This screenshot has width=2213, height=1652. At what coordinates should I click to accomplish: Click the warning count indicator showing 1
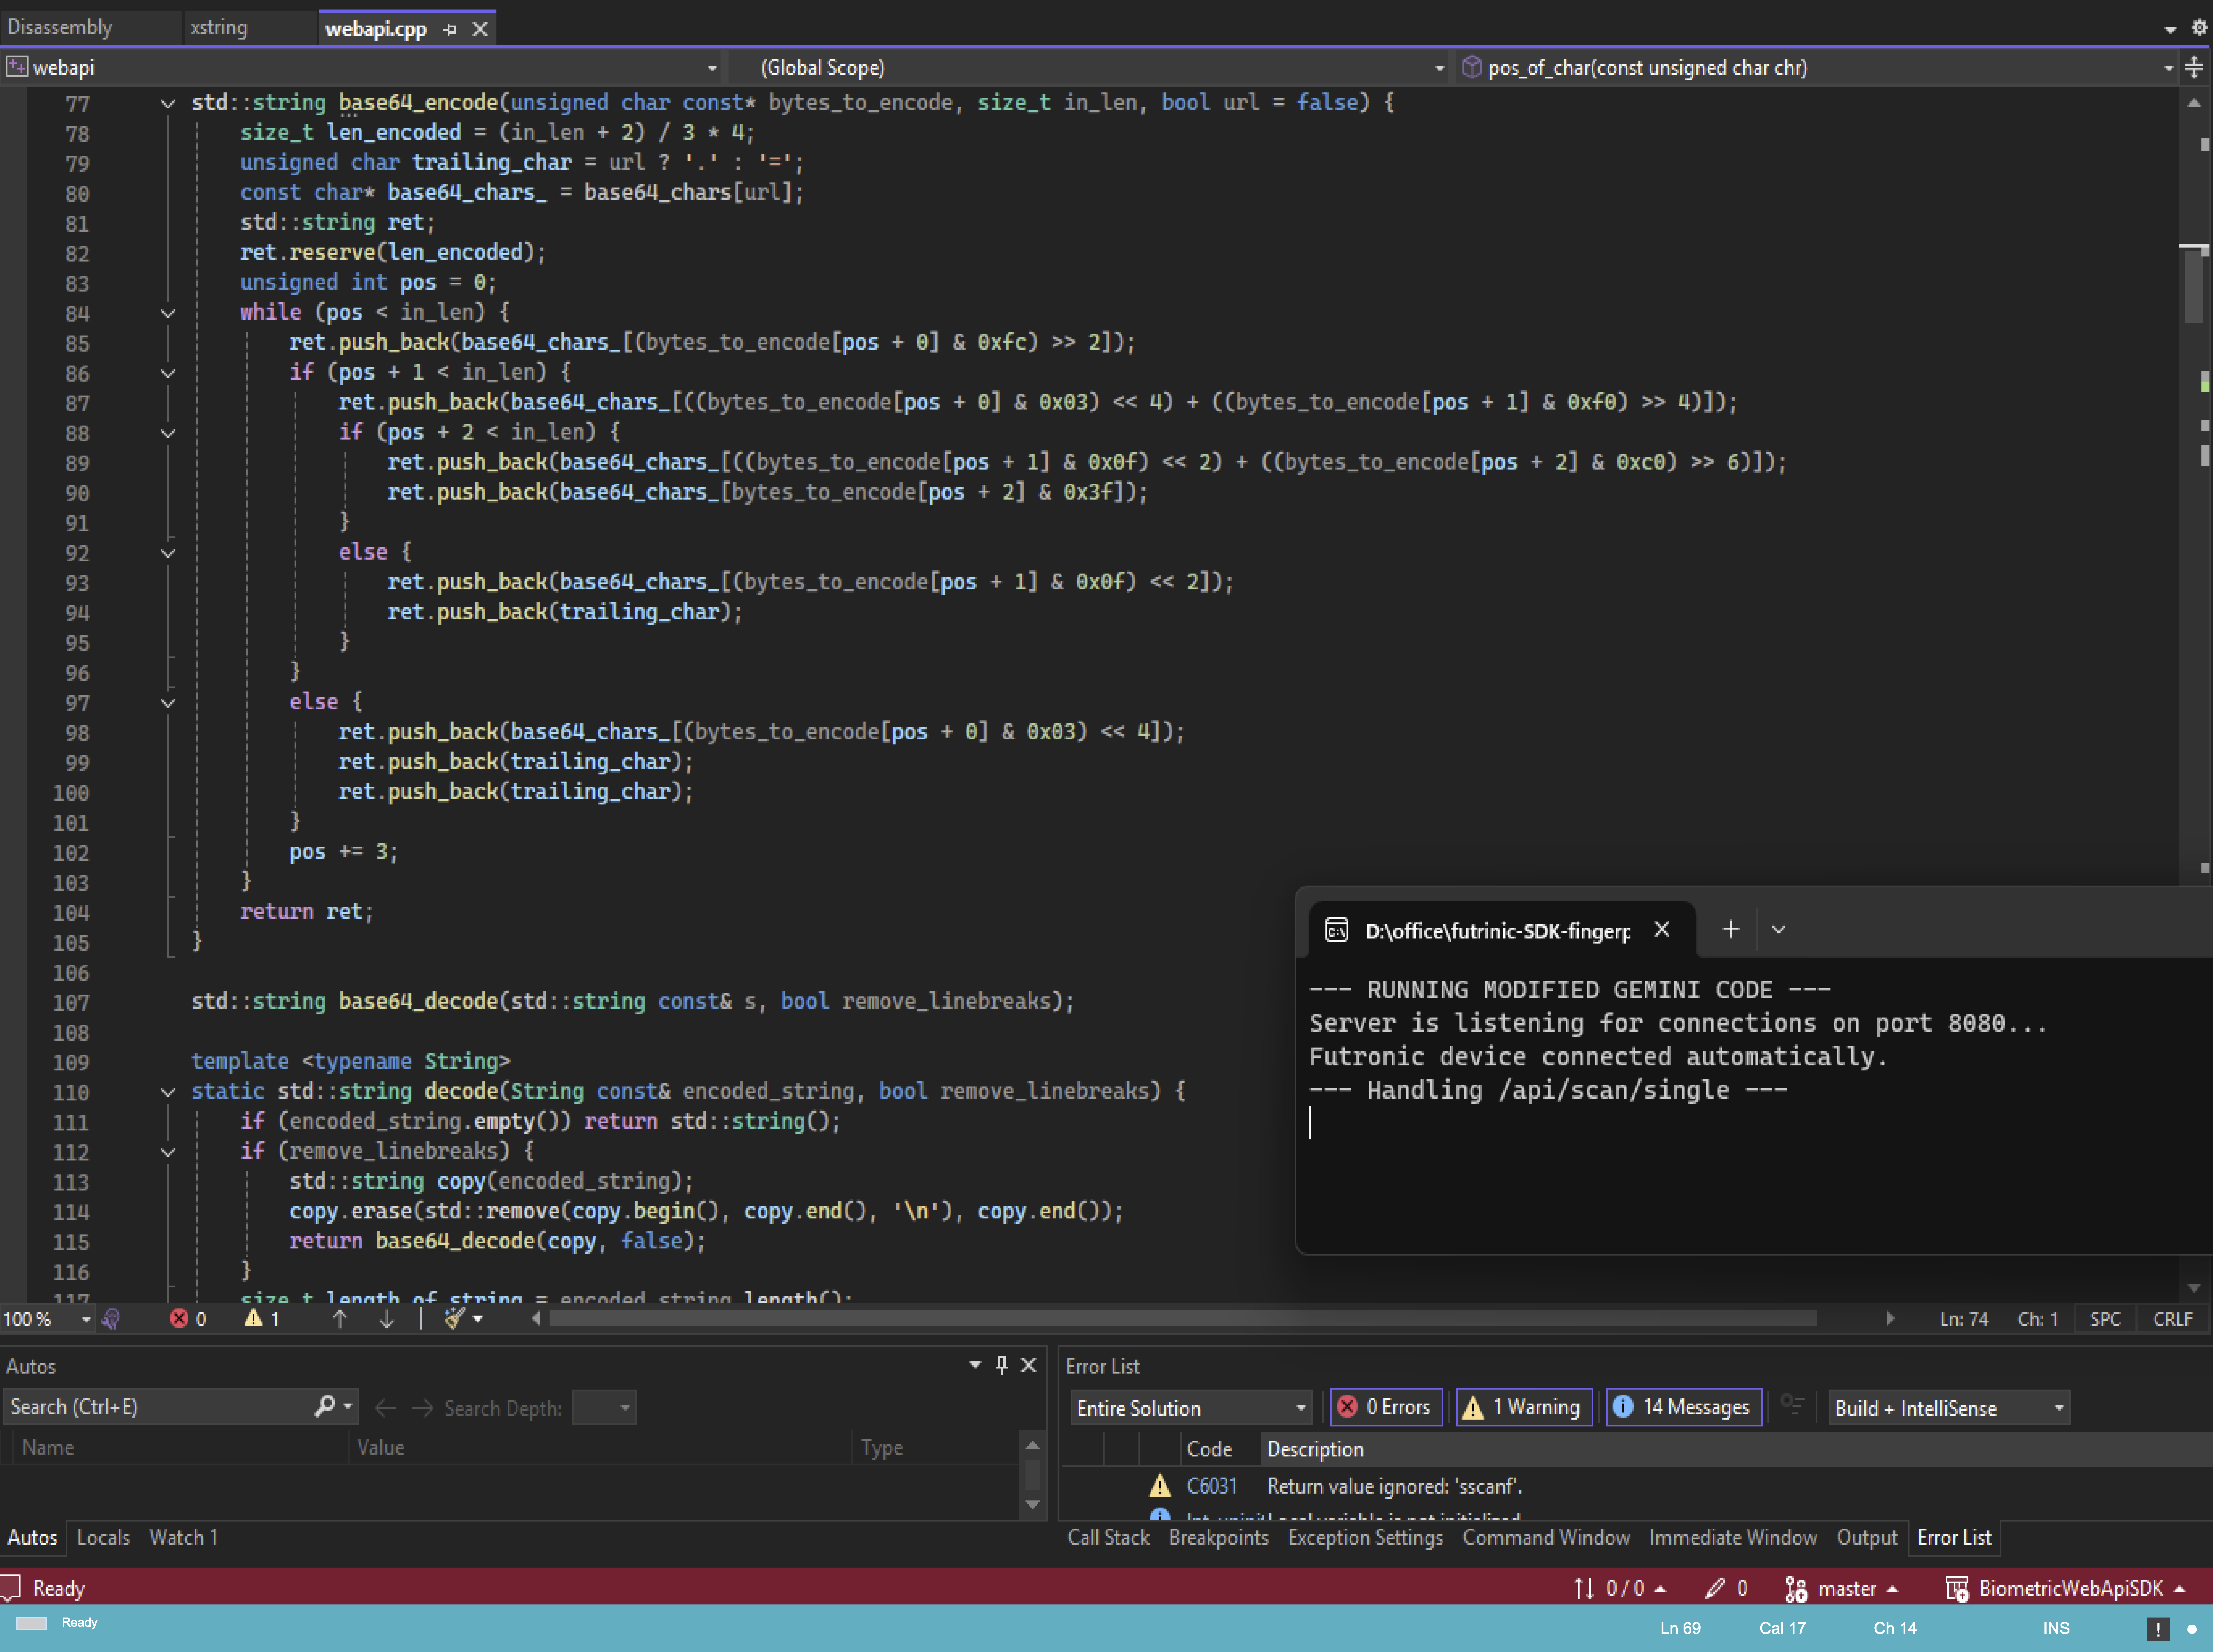(x=262, y=1319)
